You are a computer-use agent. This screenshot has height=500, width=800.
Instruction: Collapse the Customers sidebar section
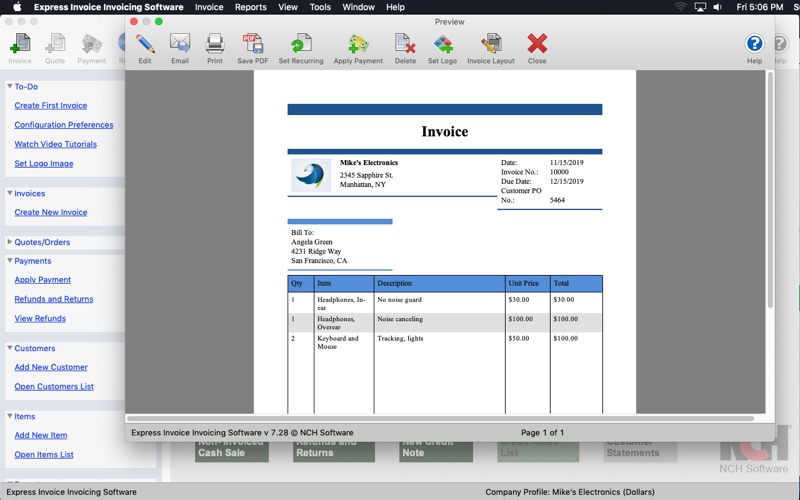(10, 347)
